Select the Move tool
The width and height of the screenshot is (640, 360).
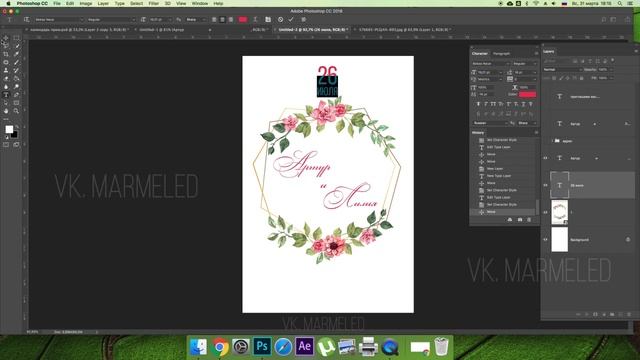tap(6, 38)
